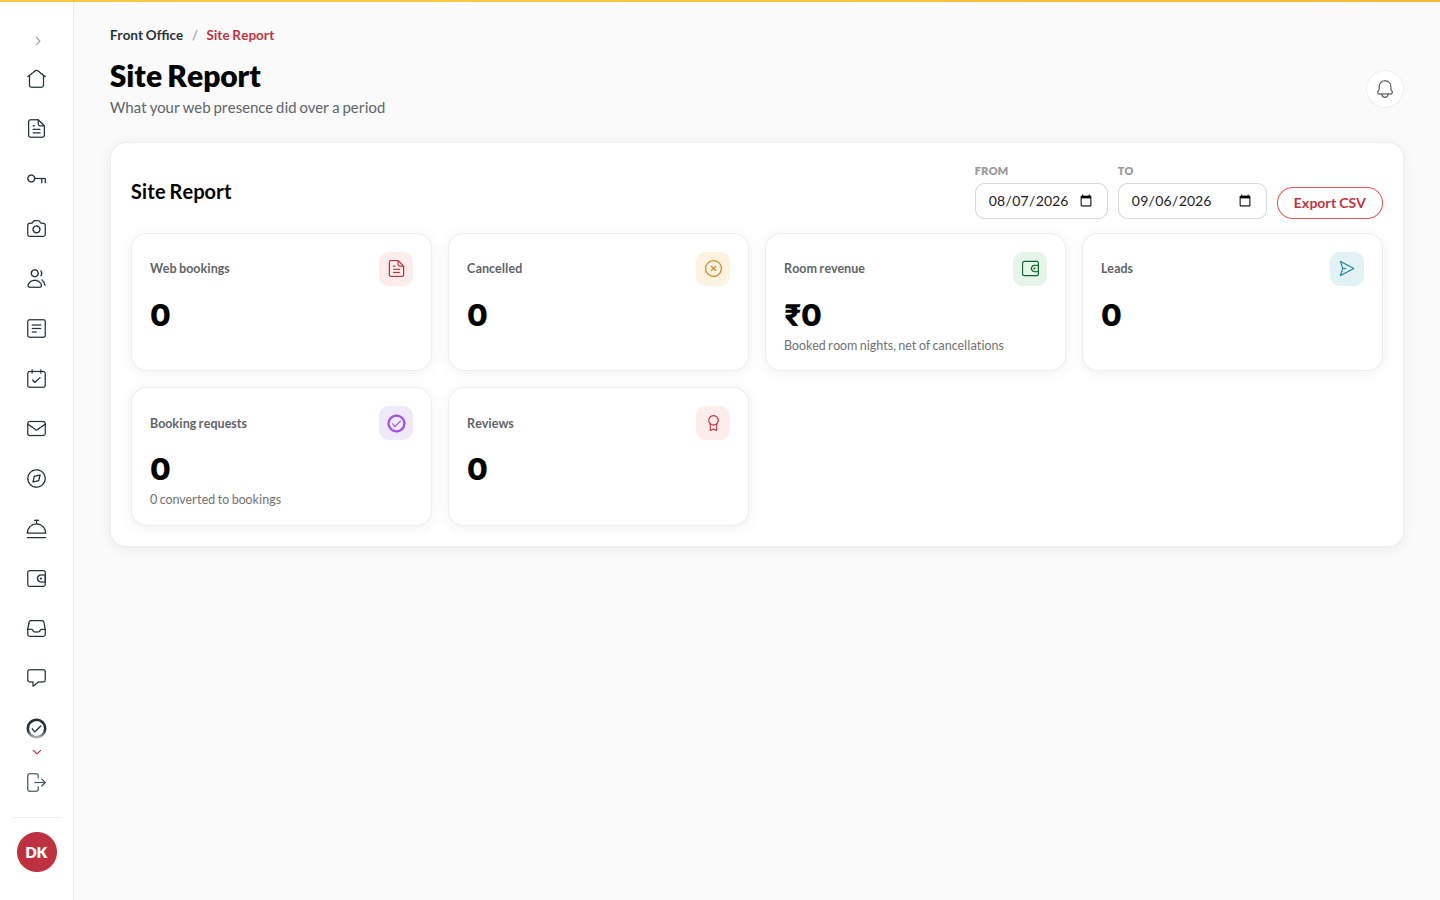Screen dimensions: 1440x900
Task: Open the chat bubble icon in sidebar
Action: point(37,679)
